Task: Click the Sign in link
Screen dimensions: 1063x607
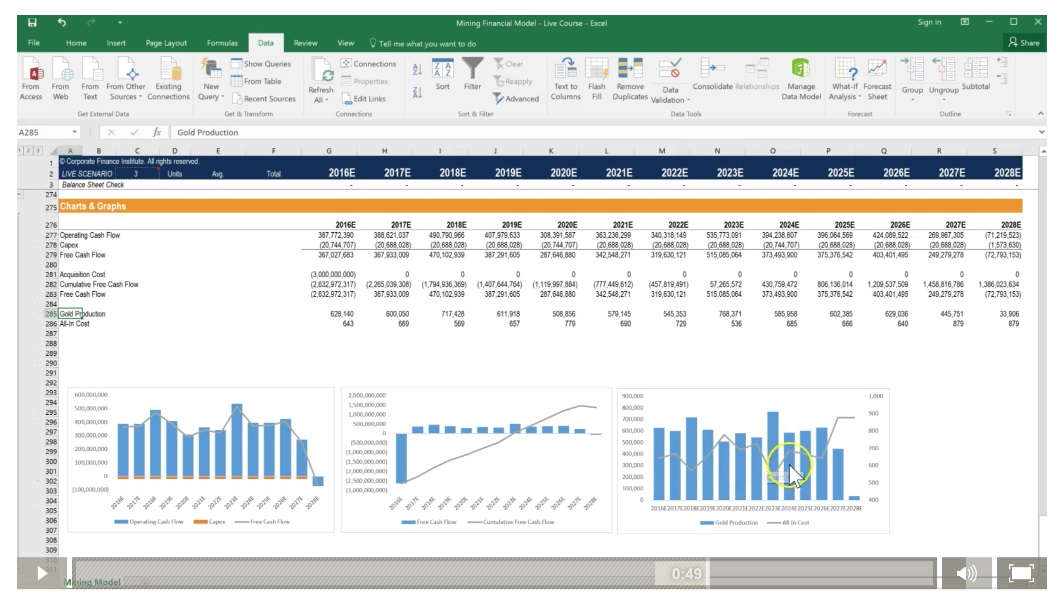Action: tap(929, 22)
